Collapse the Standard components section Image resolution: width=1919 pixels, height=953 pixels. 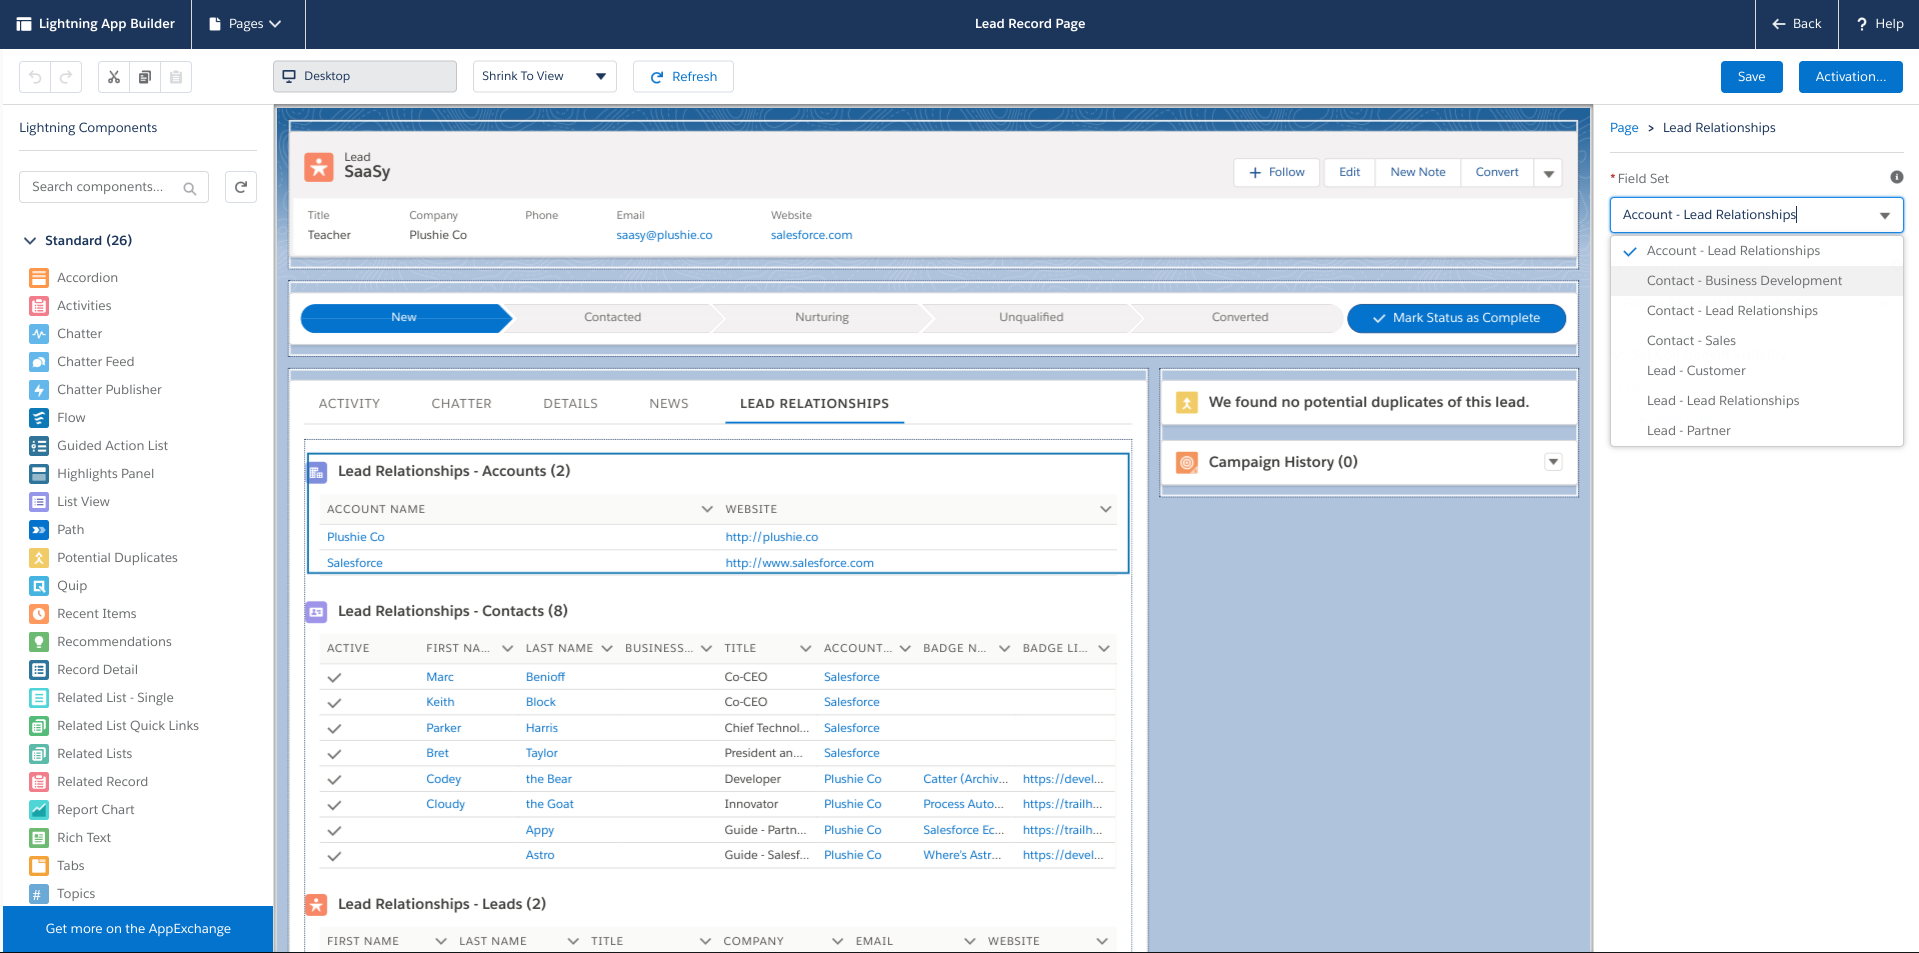pos(29,241)
